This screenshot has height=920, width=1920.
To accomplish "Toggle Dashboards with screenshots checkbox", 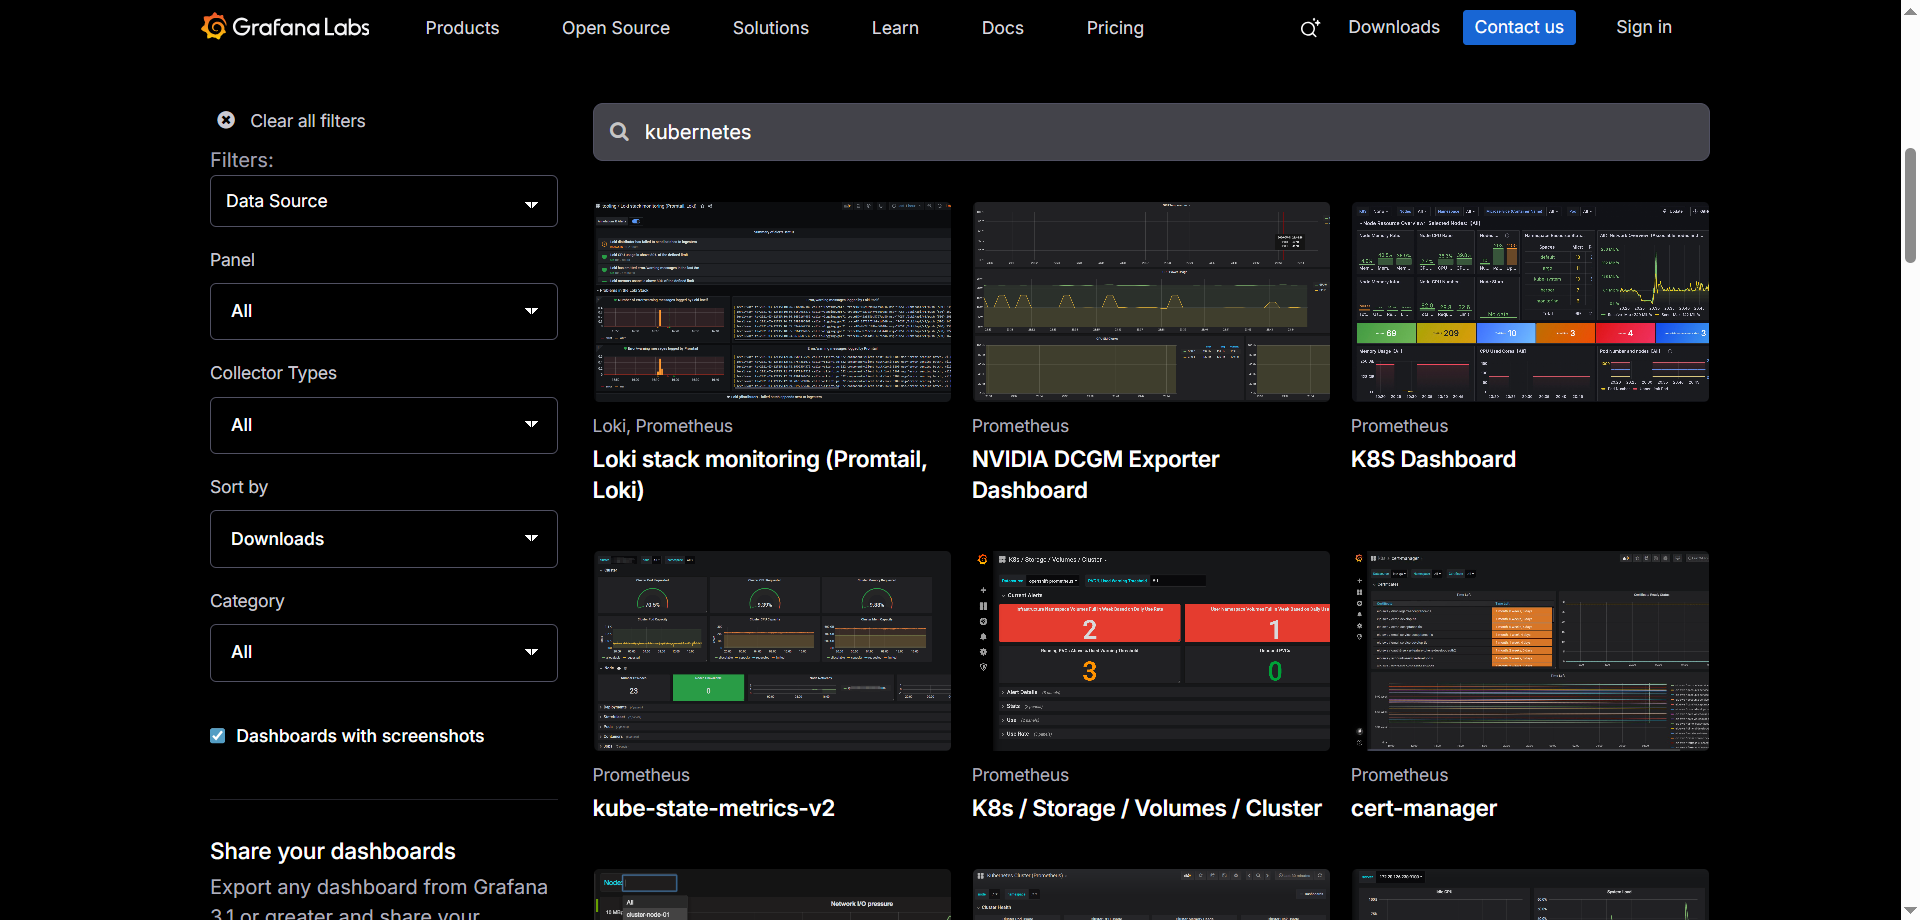I will [218, 736].
